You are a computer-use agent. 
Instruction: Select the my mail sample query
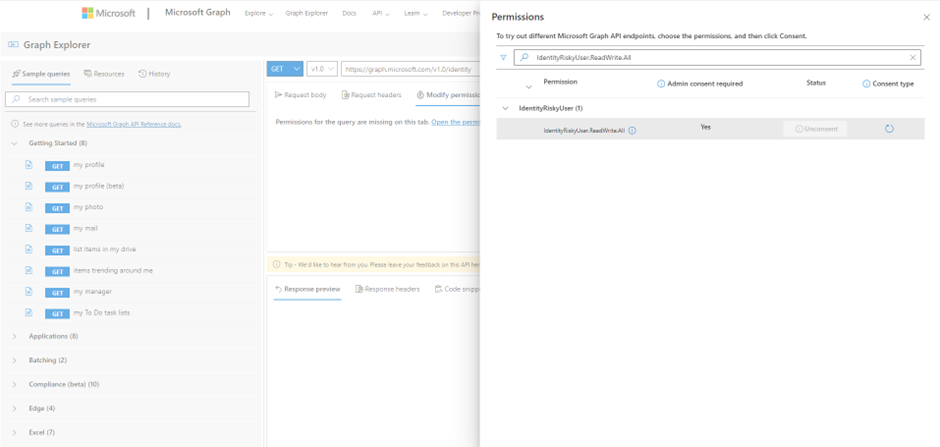click(85, 228)
